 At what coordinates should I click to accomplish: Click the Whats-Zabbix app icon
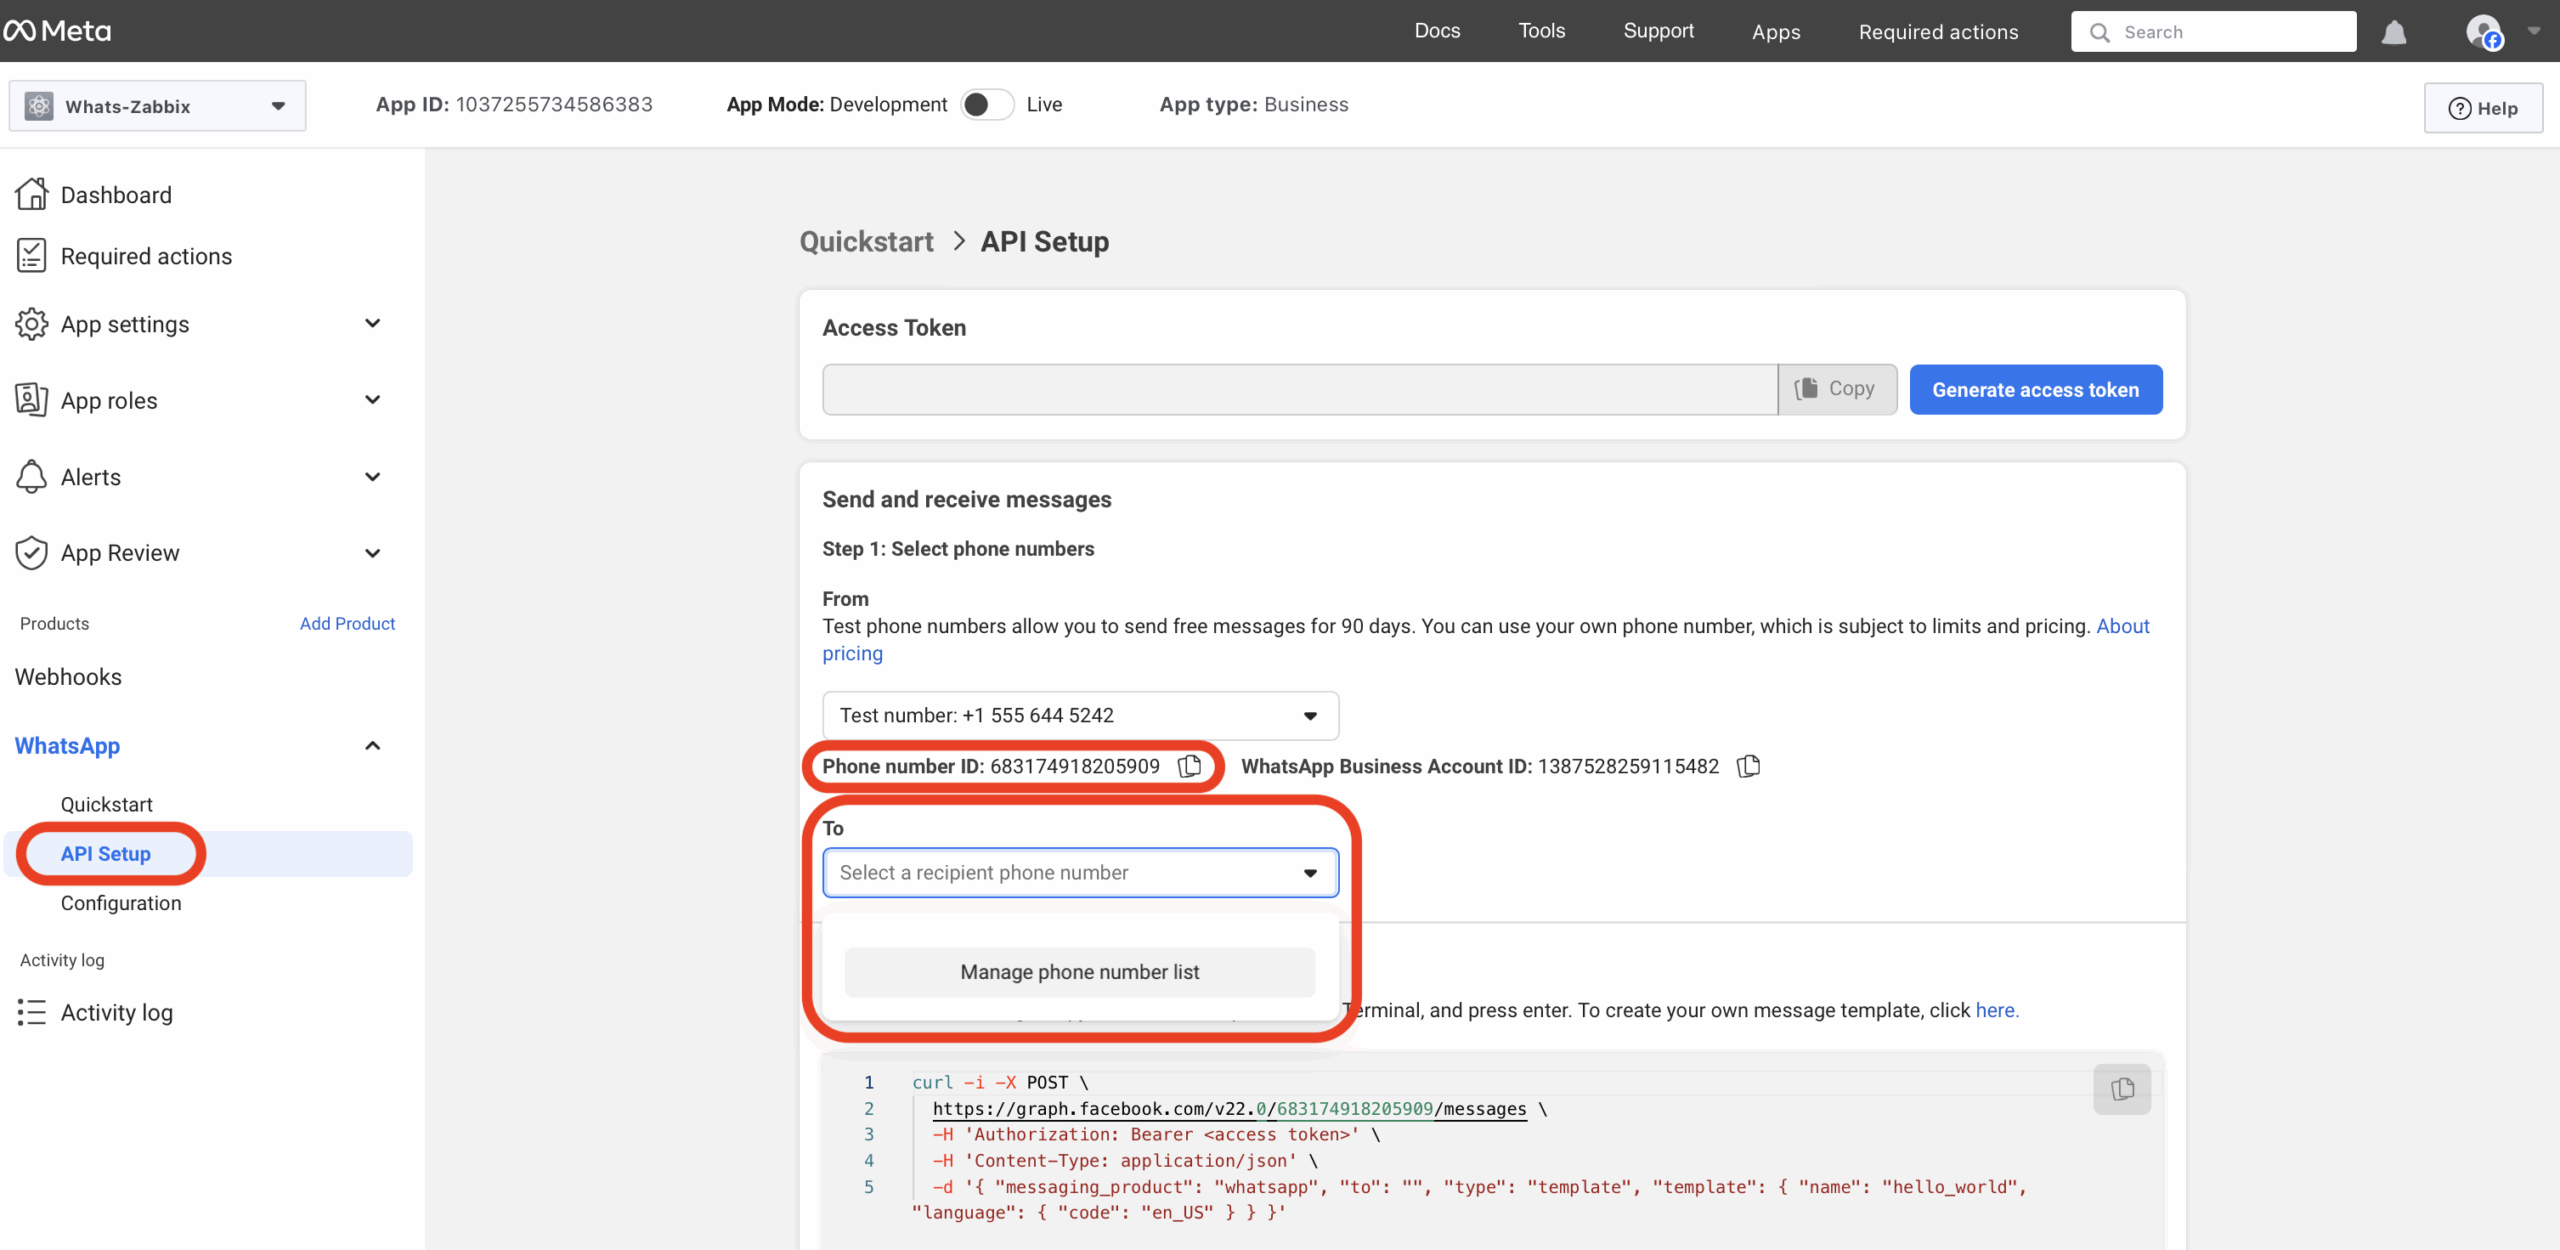pyautogui.click(x=39, y=106)
